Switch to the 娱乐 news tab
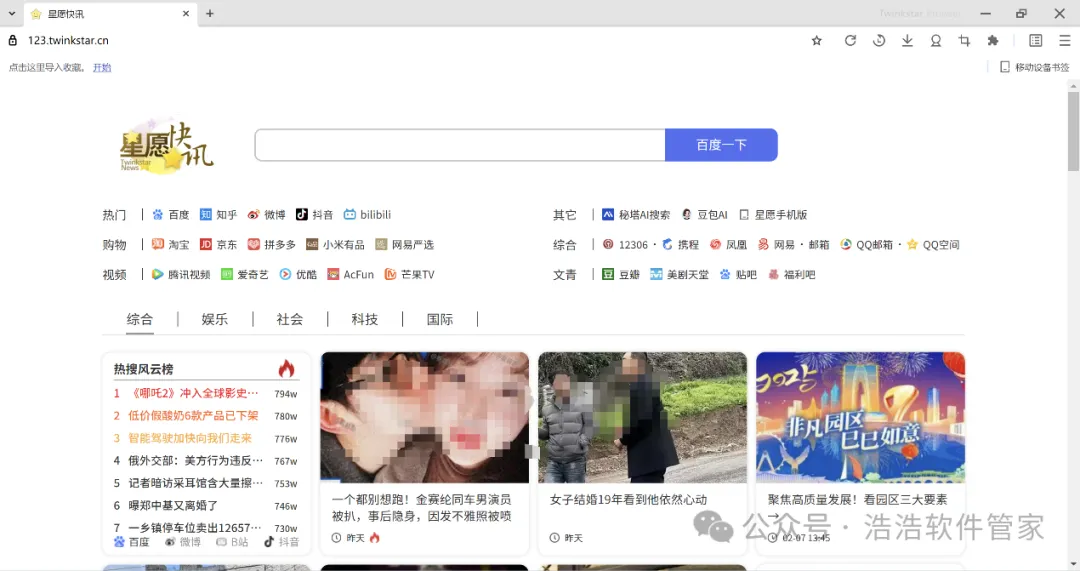 [x=214, y=319]
